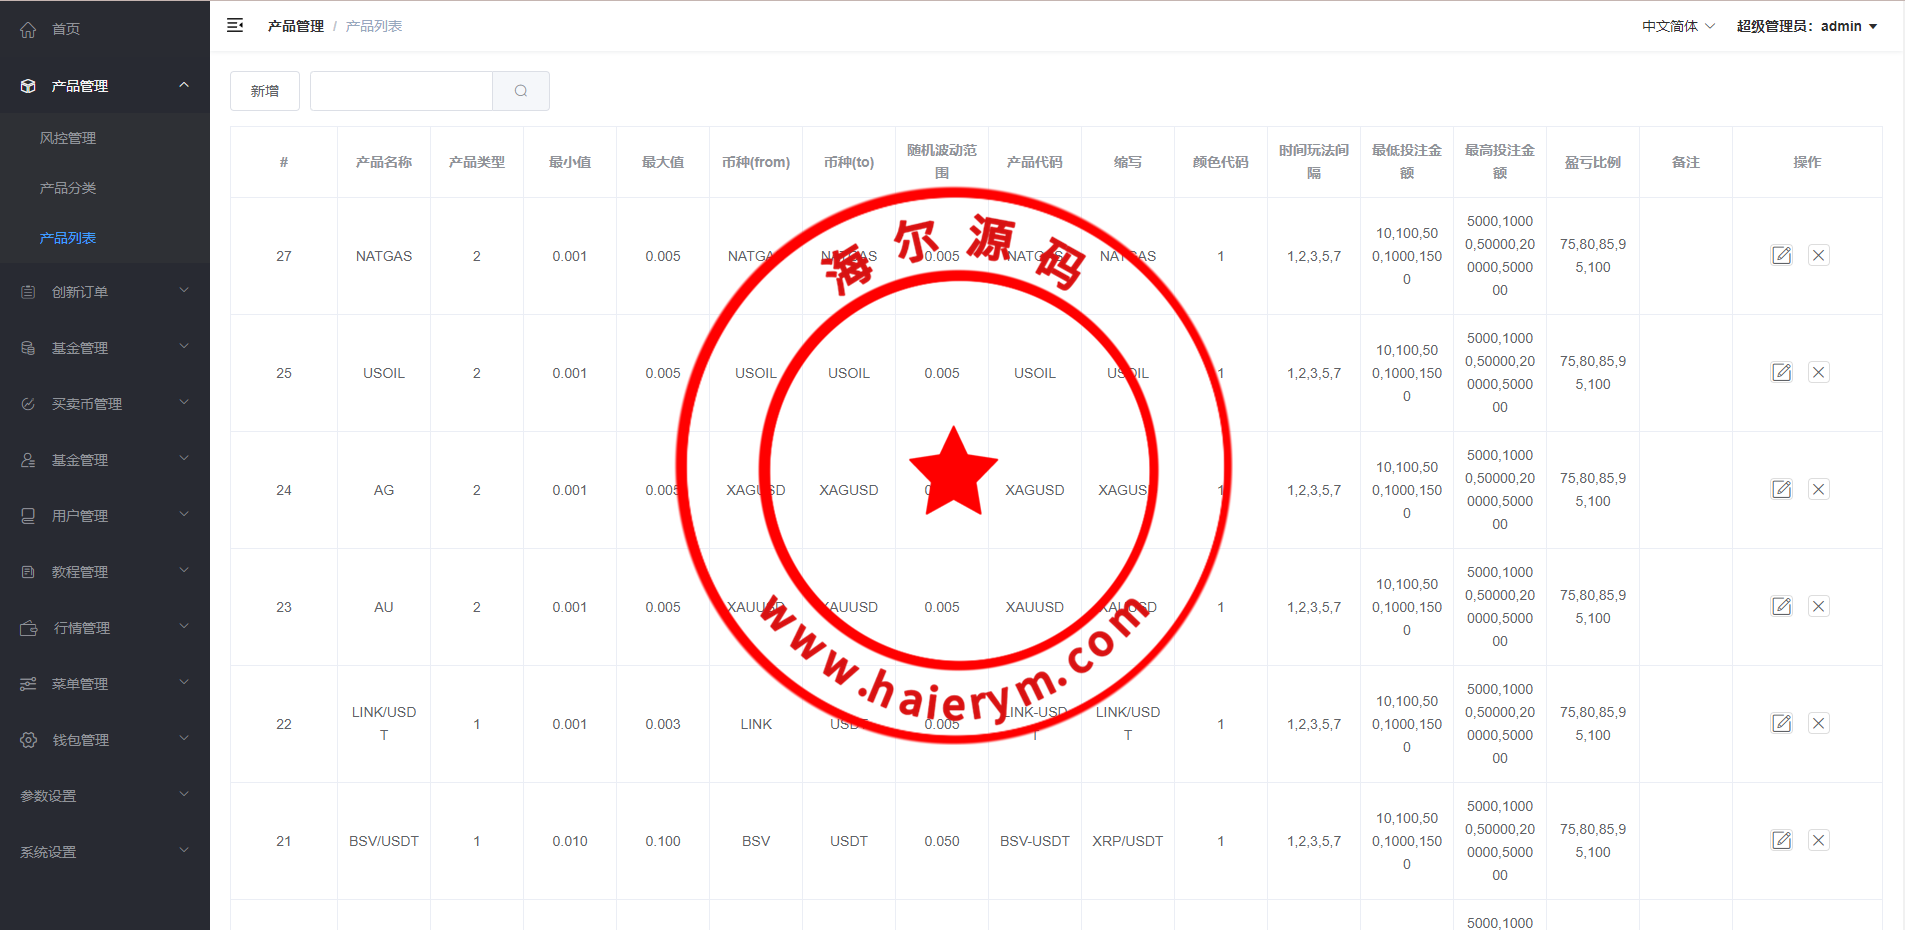Open the 中文简体 language dropdown
1905x930 pixels.
pyautogui.click(x=1677, y=26)
